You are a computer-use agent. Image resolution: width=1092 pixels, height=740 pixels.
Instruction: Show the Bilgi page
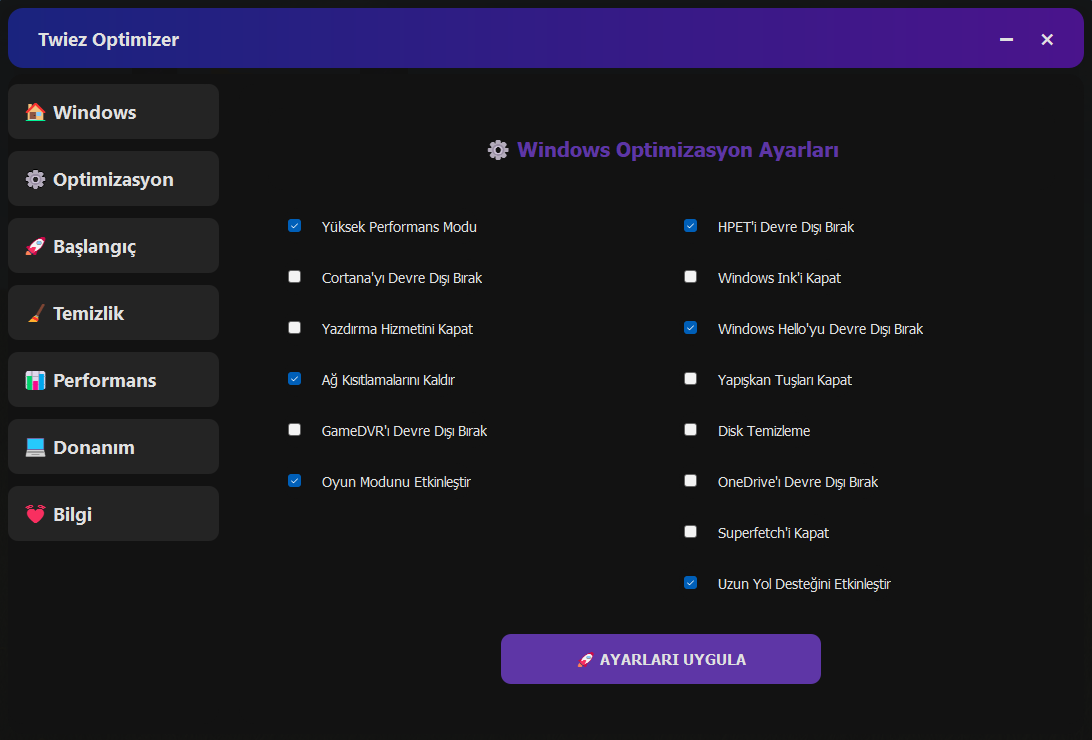click(x=114, y=513)
